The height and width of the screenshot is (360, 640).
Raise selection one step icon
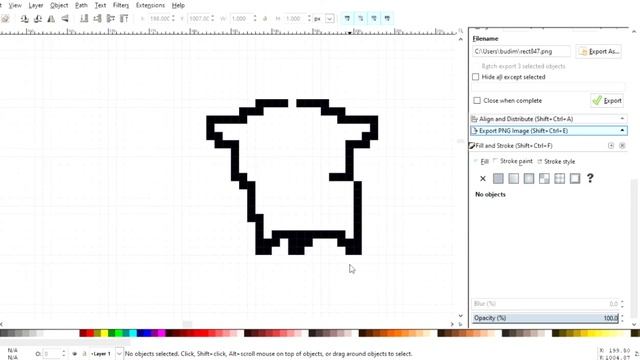tap(111, 18)
